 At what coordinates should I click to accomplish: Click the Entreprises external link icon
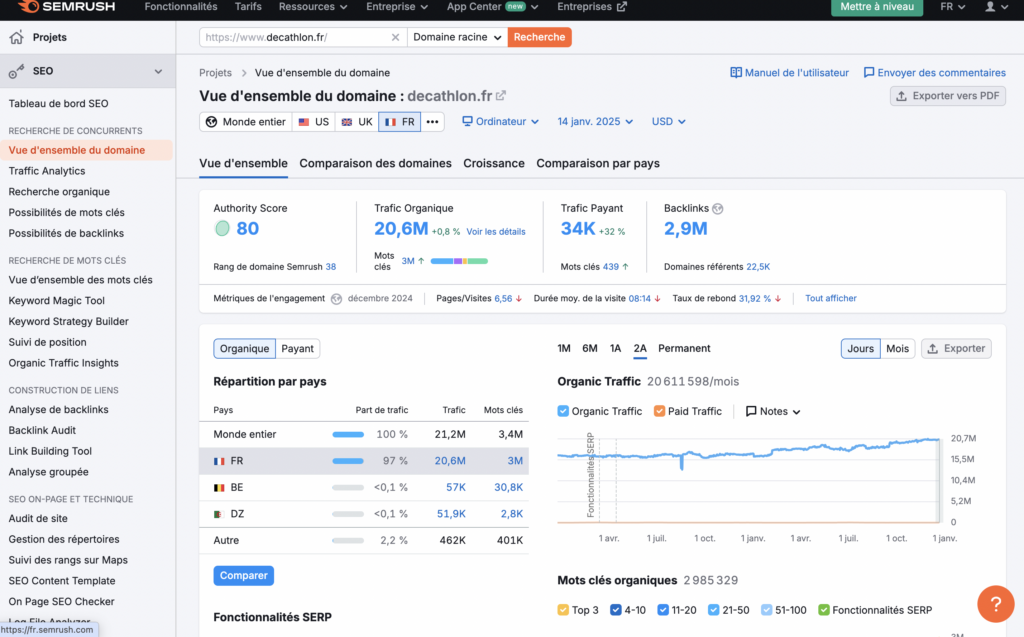[x=622, y=7]
